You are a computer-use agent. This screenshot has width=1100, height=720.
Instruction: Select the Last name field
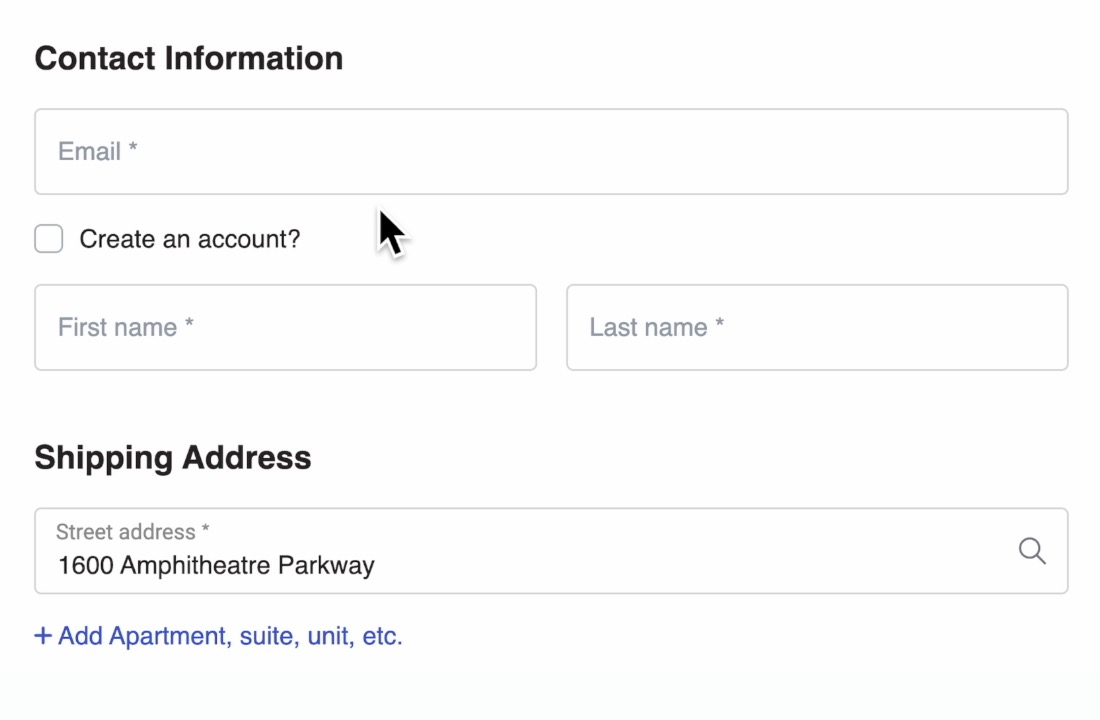coord(817,327)
